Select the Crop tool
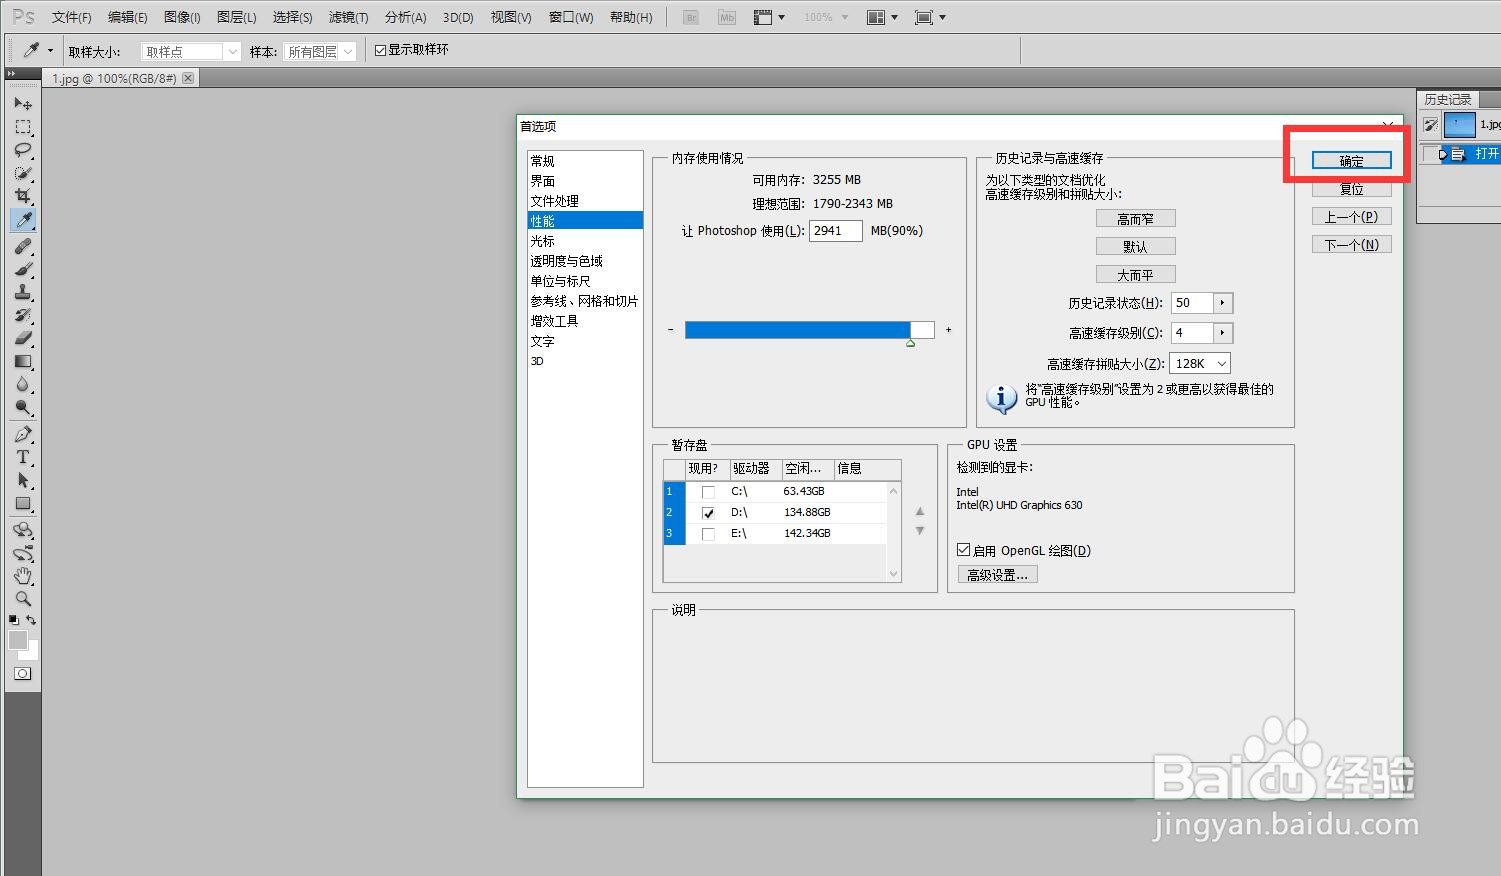This screenshot has width=1501, height=876. coord(23,196)
